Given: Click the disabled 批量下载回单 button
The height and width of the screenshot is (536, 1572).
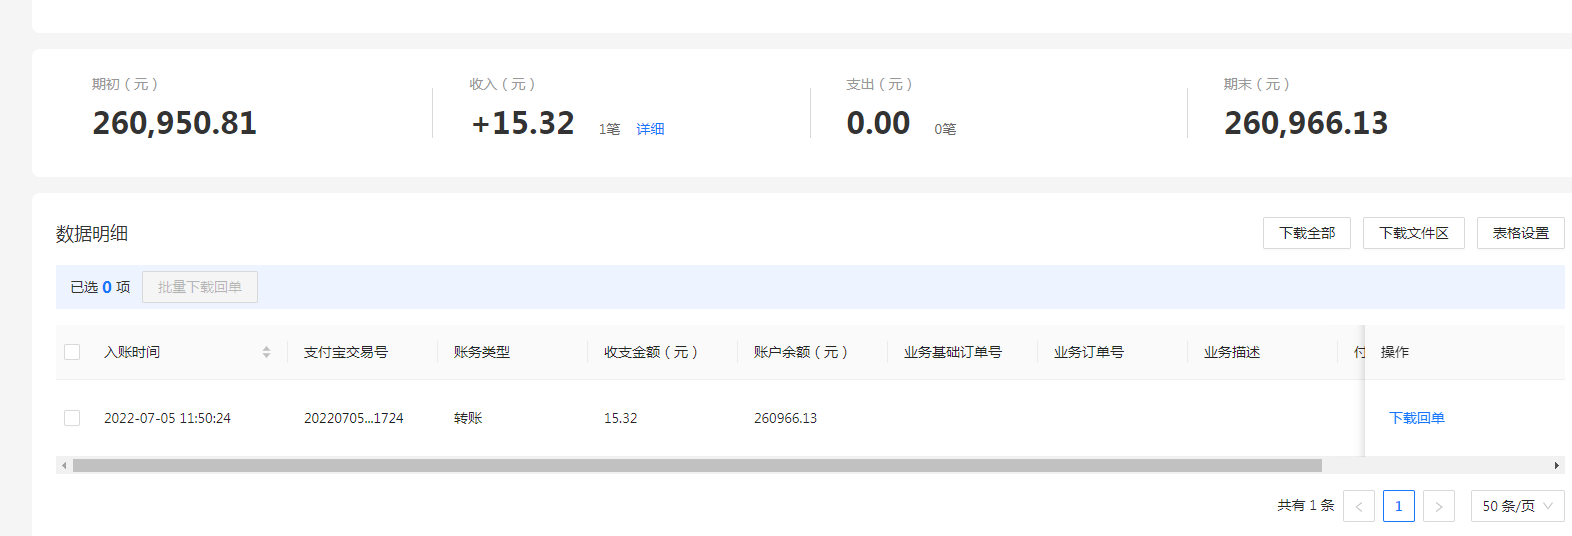Looking at the screenshot, I should pos(200,287).
